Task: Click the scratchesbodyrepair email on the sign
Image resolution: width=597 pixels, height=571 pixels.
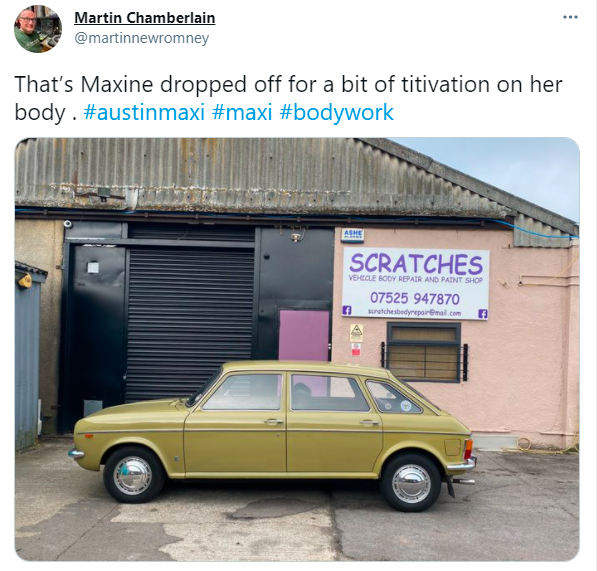Action: (415, 313)
